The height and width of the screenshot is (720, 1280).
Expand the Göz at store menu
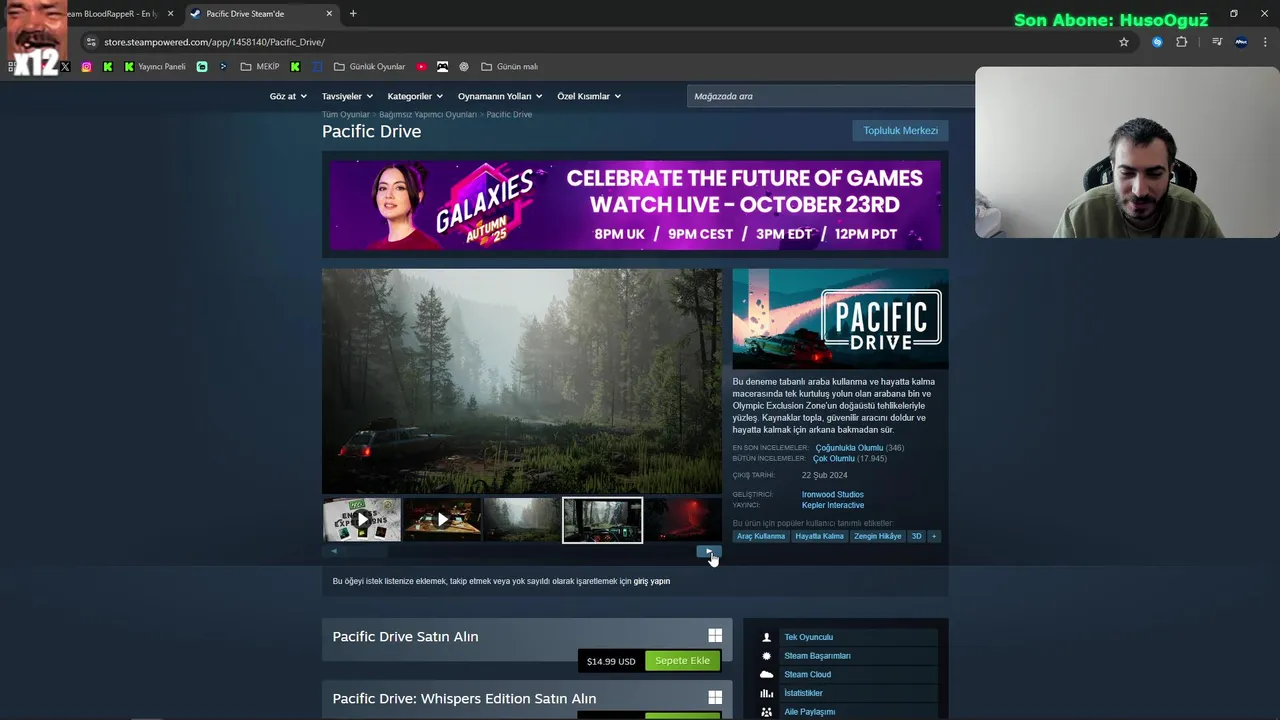pyautogui.click(x=288, y=96)
